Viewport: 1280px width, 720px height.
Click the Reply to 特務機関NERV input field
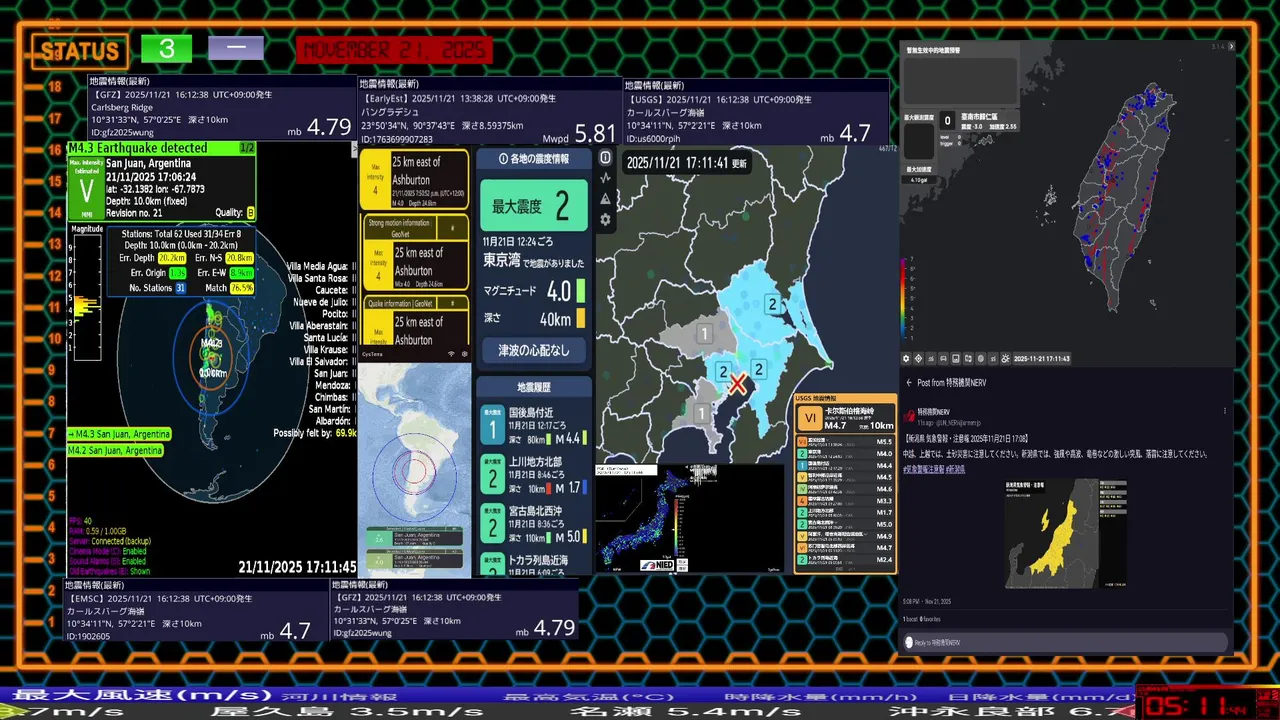[1066, 642]
